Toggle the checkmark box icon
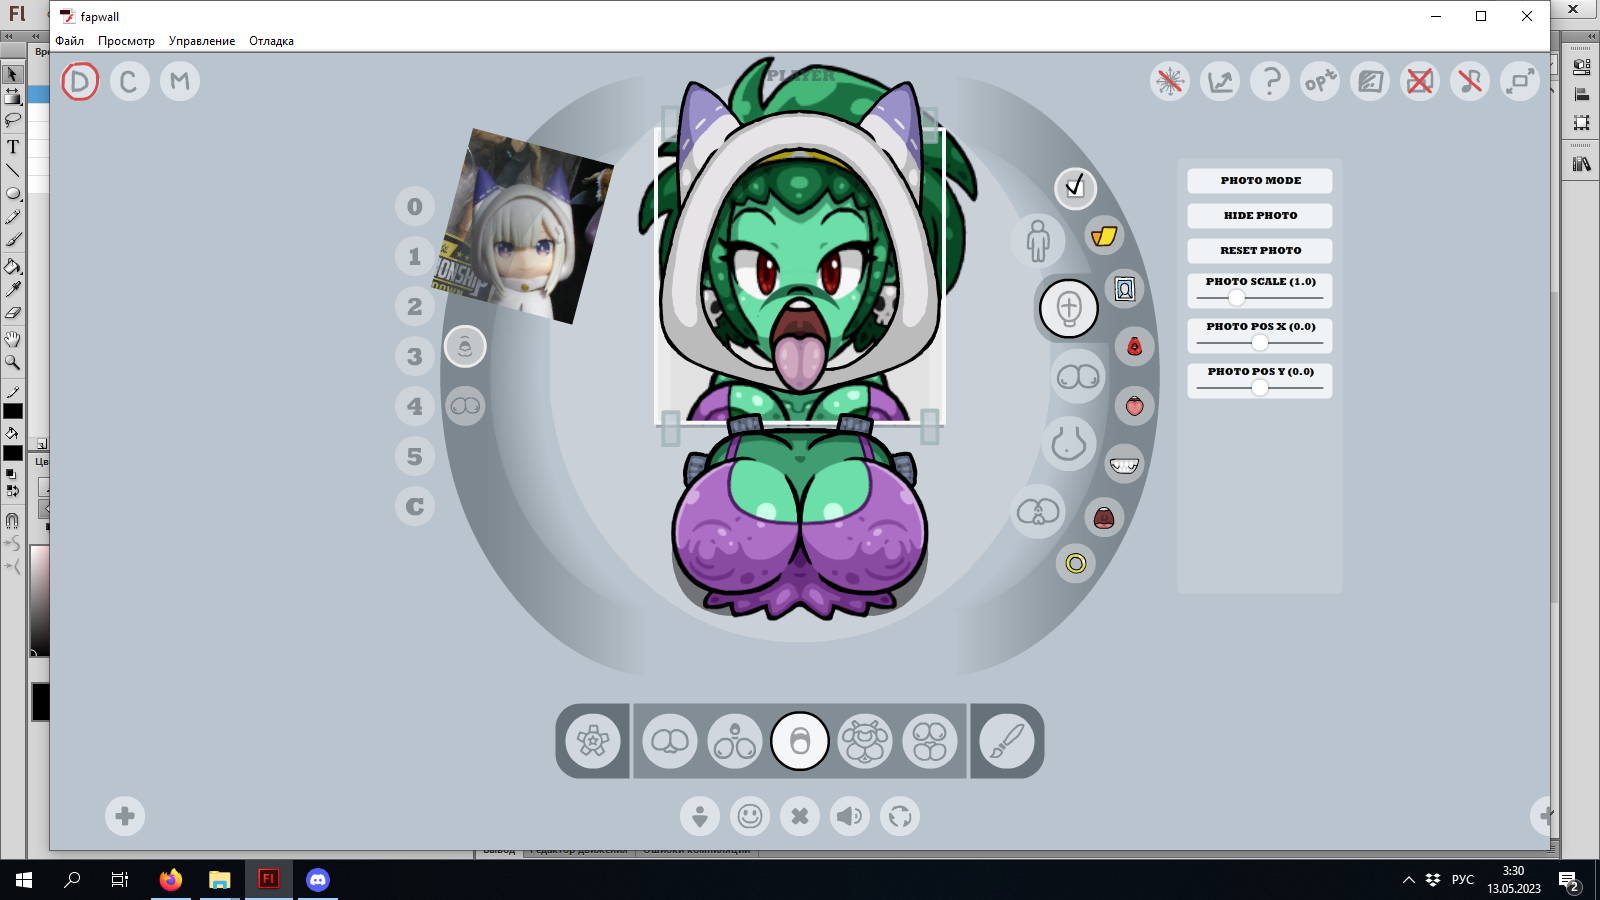The image size is (1600, 900). (x=1075, y=187)
